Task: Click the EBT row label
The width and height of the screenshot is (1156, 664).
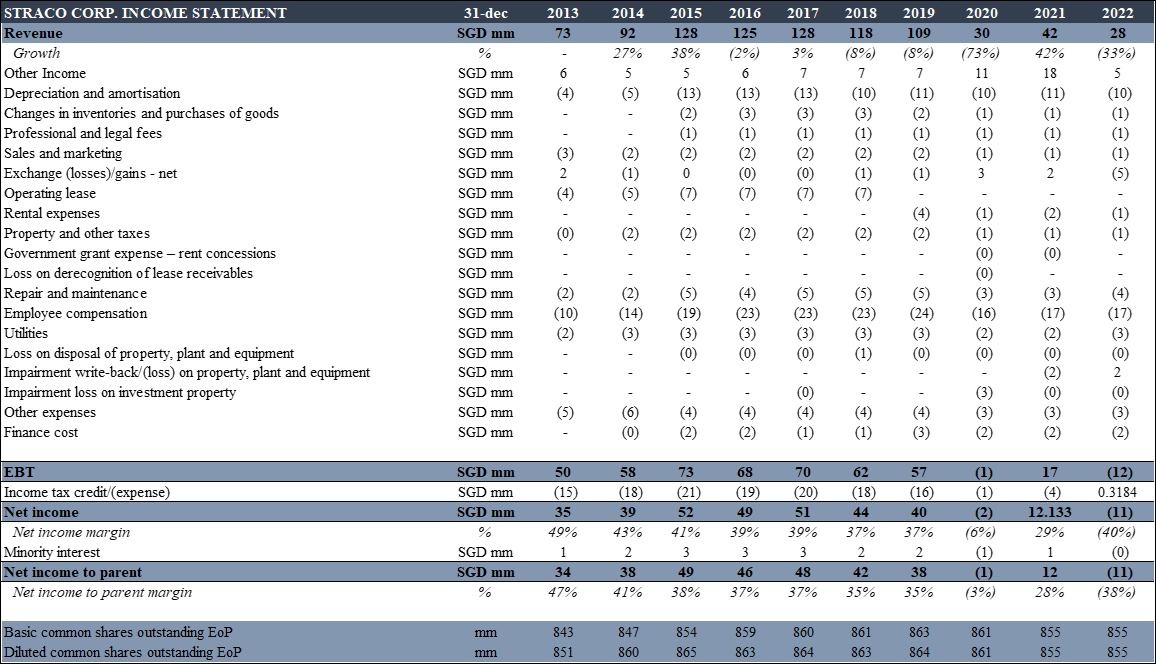Action: pos(19,472)
